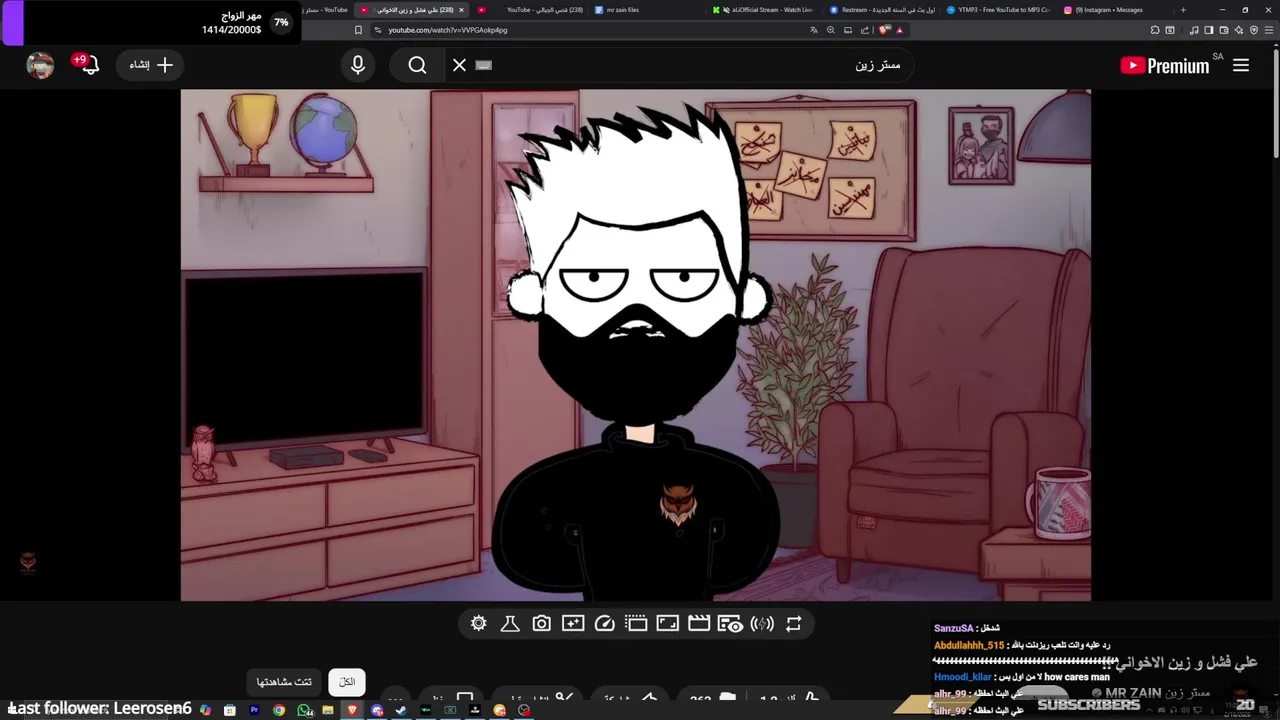Click the sparkle enhance filter icon
The width and height of the screenshot is (1280, 720).
(x=573, y=624)
